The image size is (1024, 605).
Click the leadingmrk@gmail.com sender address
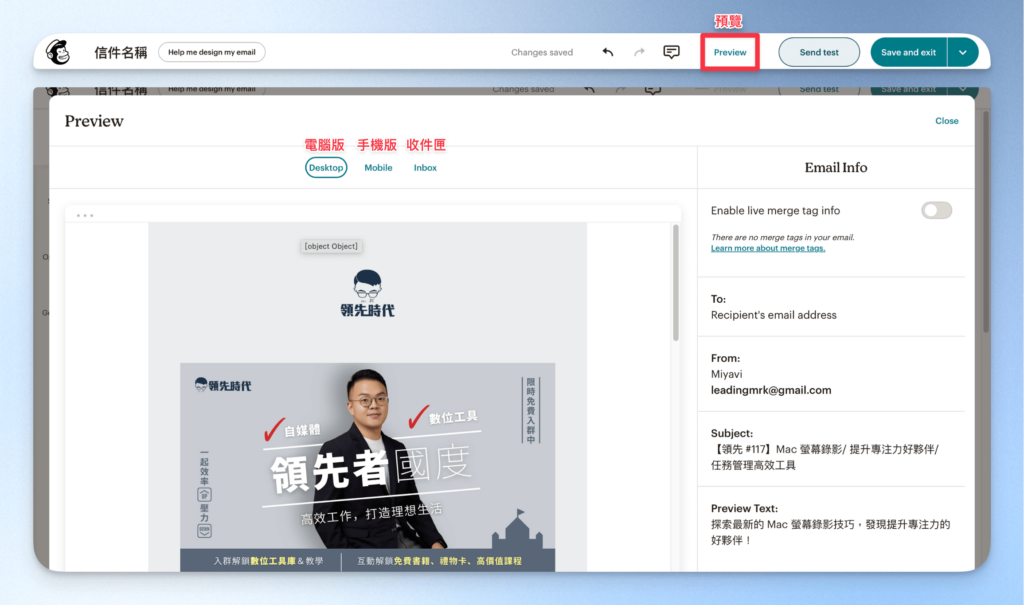coord(771,390)
